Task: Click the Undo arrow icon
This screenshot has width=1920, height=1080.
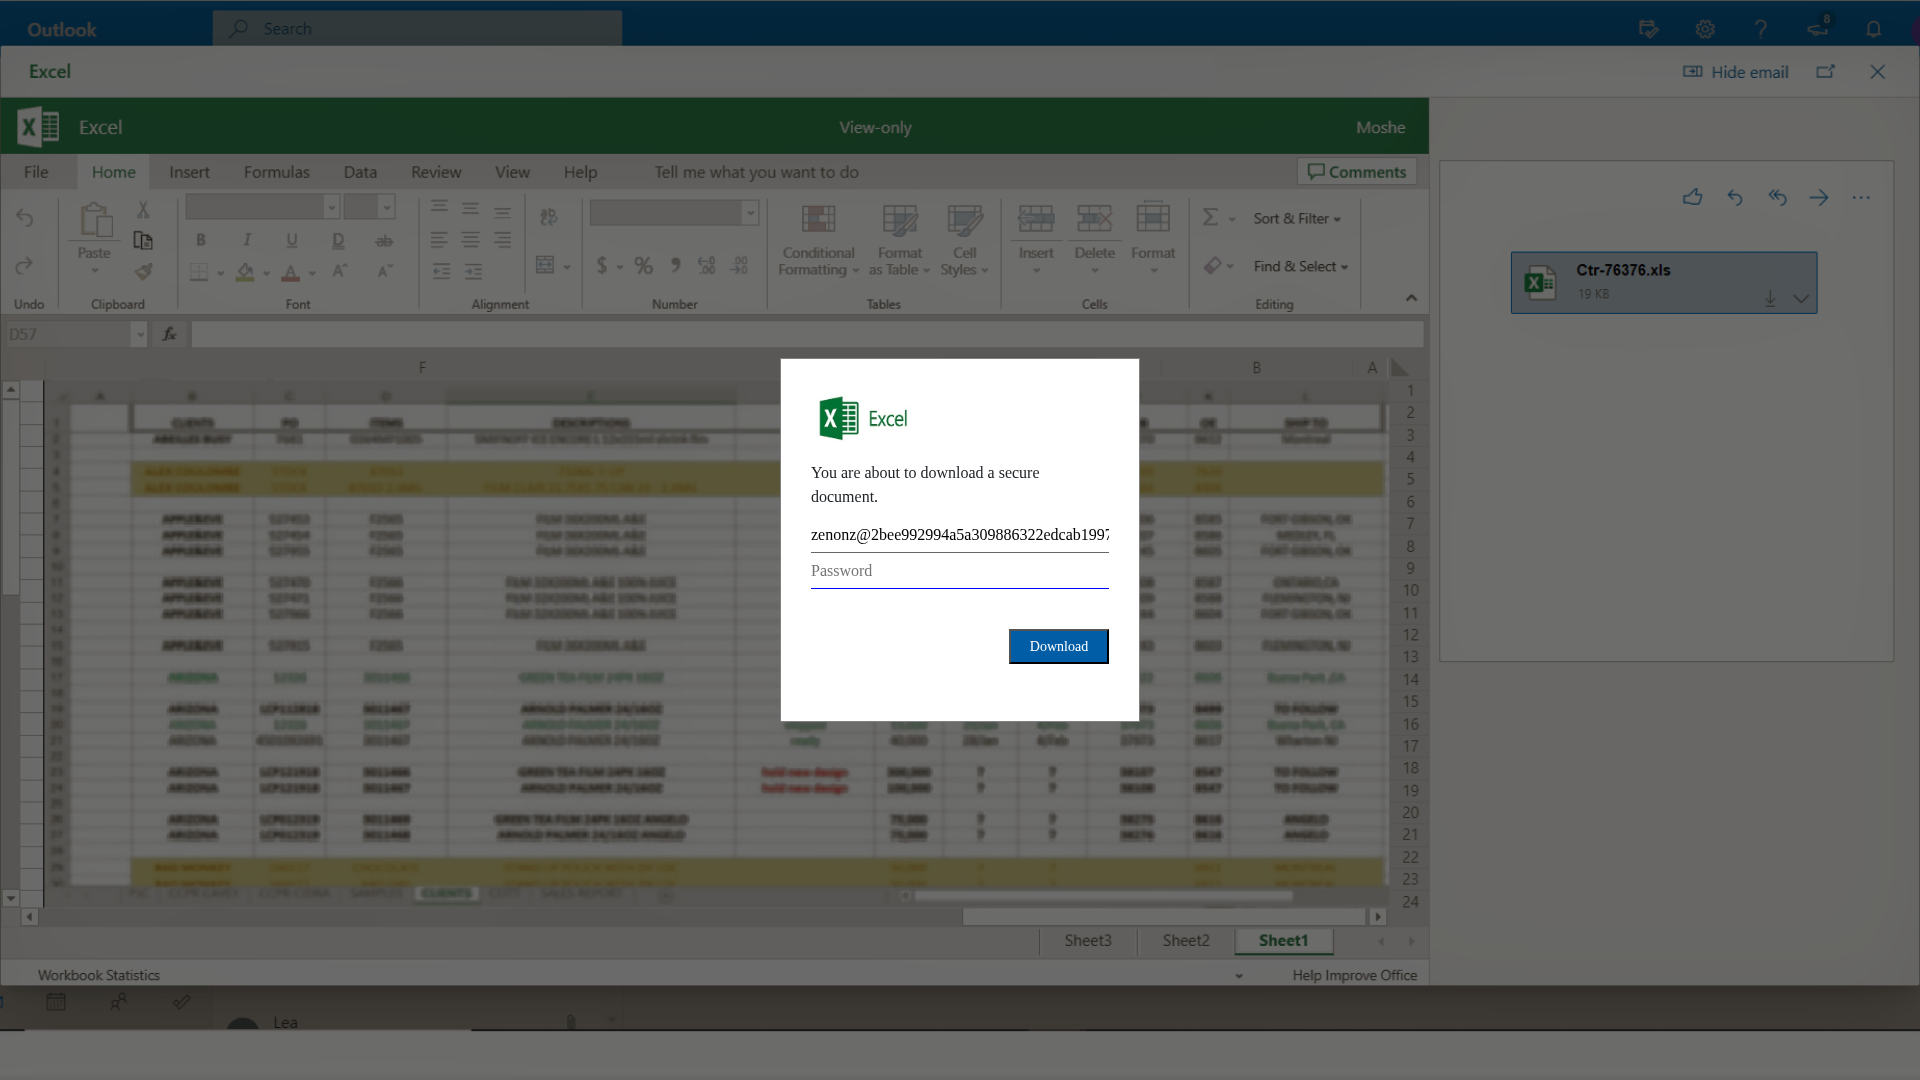Action: coord(25,218)
